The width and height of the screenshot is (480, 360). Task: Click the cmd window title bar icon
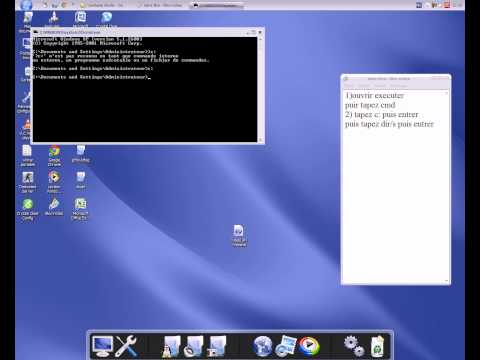coord(36,32)
